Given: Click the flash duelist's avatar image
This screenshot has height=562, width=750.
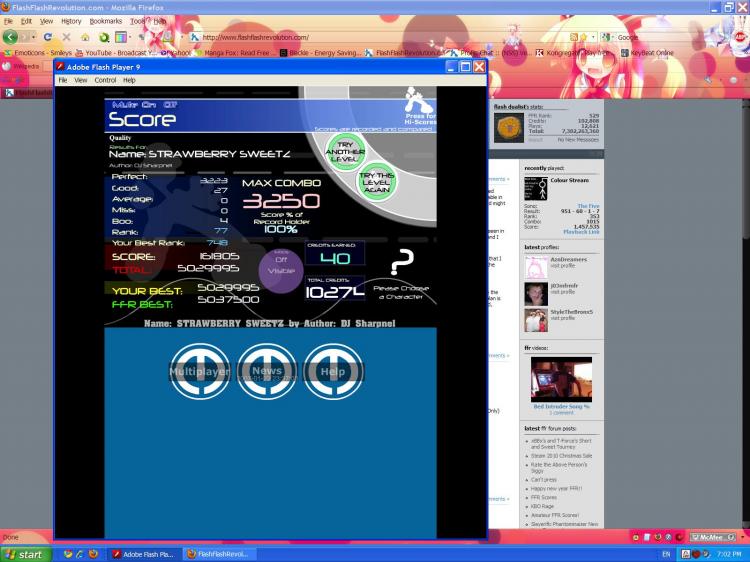Looking at the screenshot, I should (508, 128).
